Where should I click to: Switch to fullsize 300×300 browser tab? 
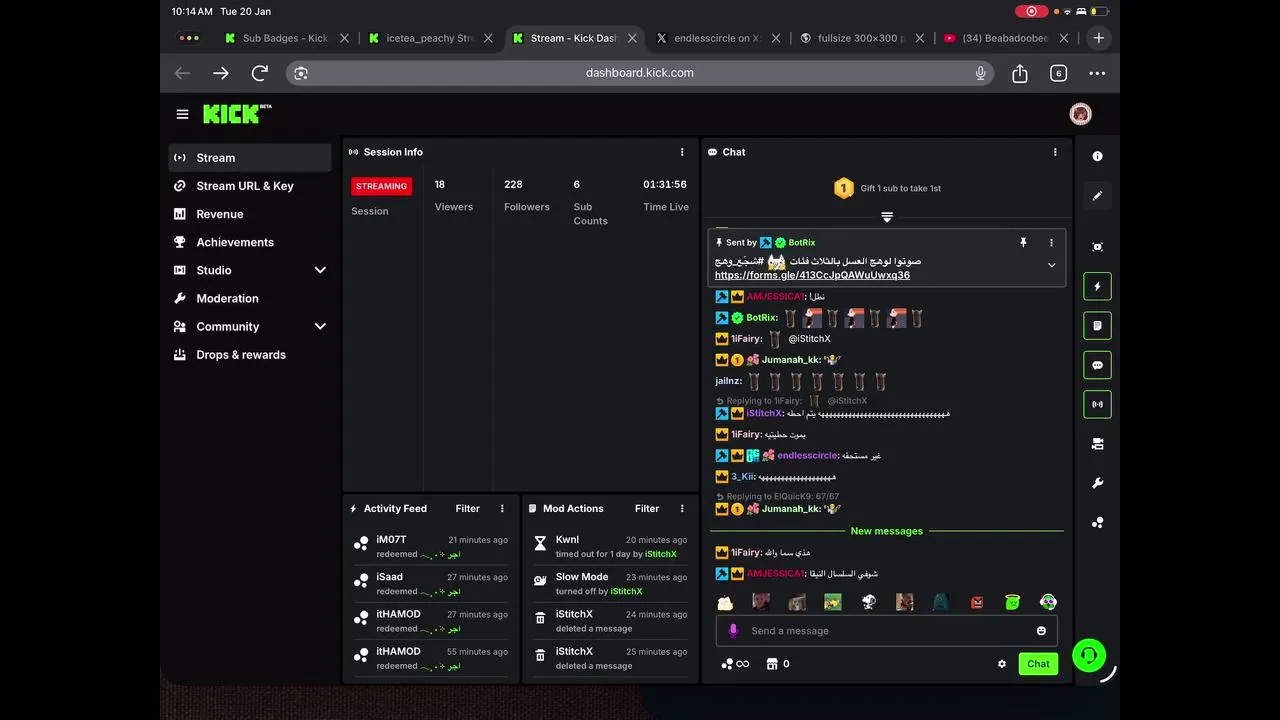click(862, 38)
